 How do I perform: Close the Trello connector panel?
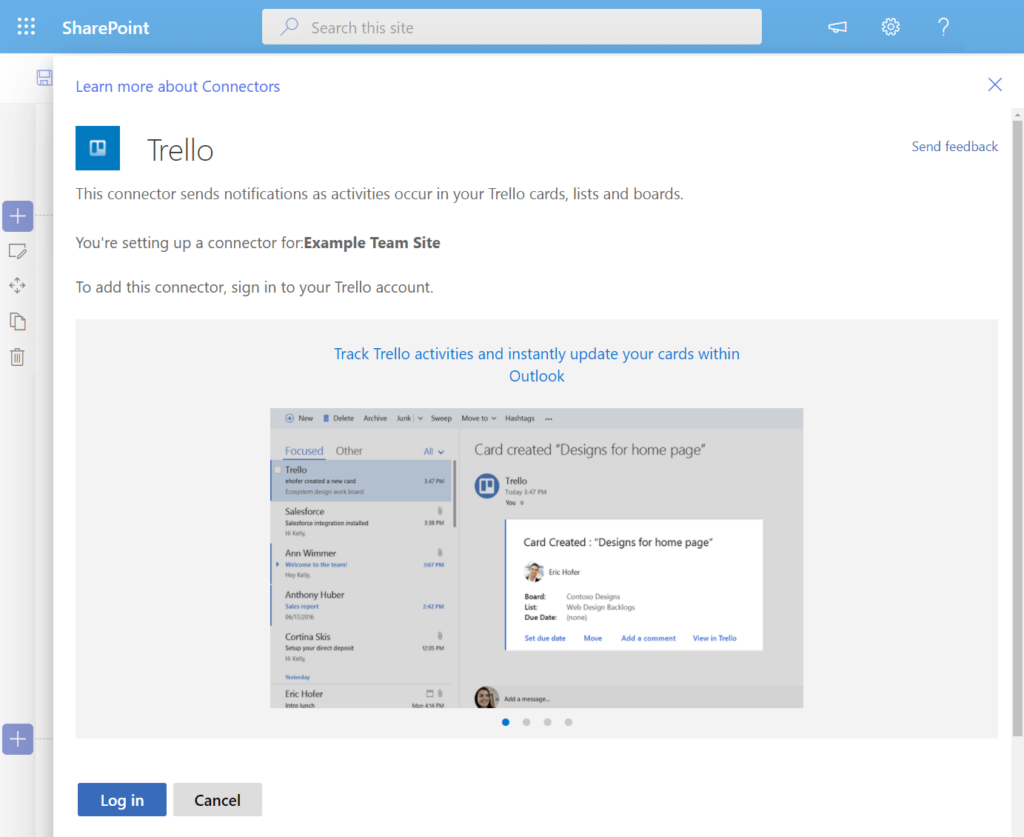point(995,84)
